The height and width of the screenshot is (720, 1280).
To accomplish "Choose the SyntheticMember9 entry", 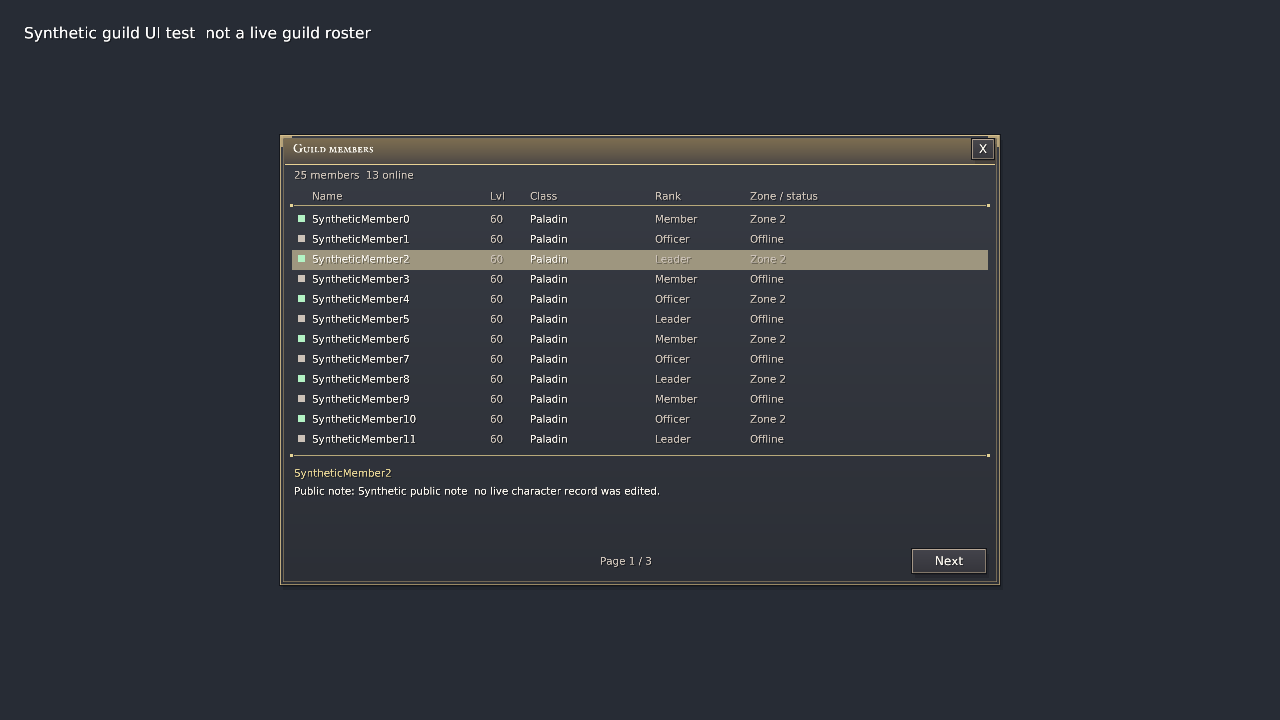I will coord(361,399).
